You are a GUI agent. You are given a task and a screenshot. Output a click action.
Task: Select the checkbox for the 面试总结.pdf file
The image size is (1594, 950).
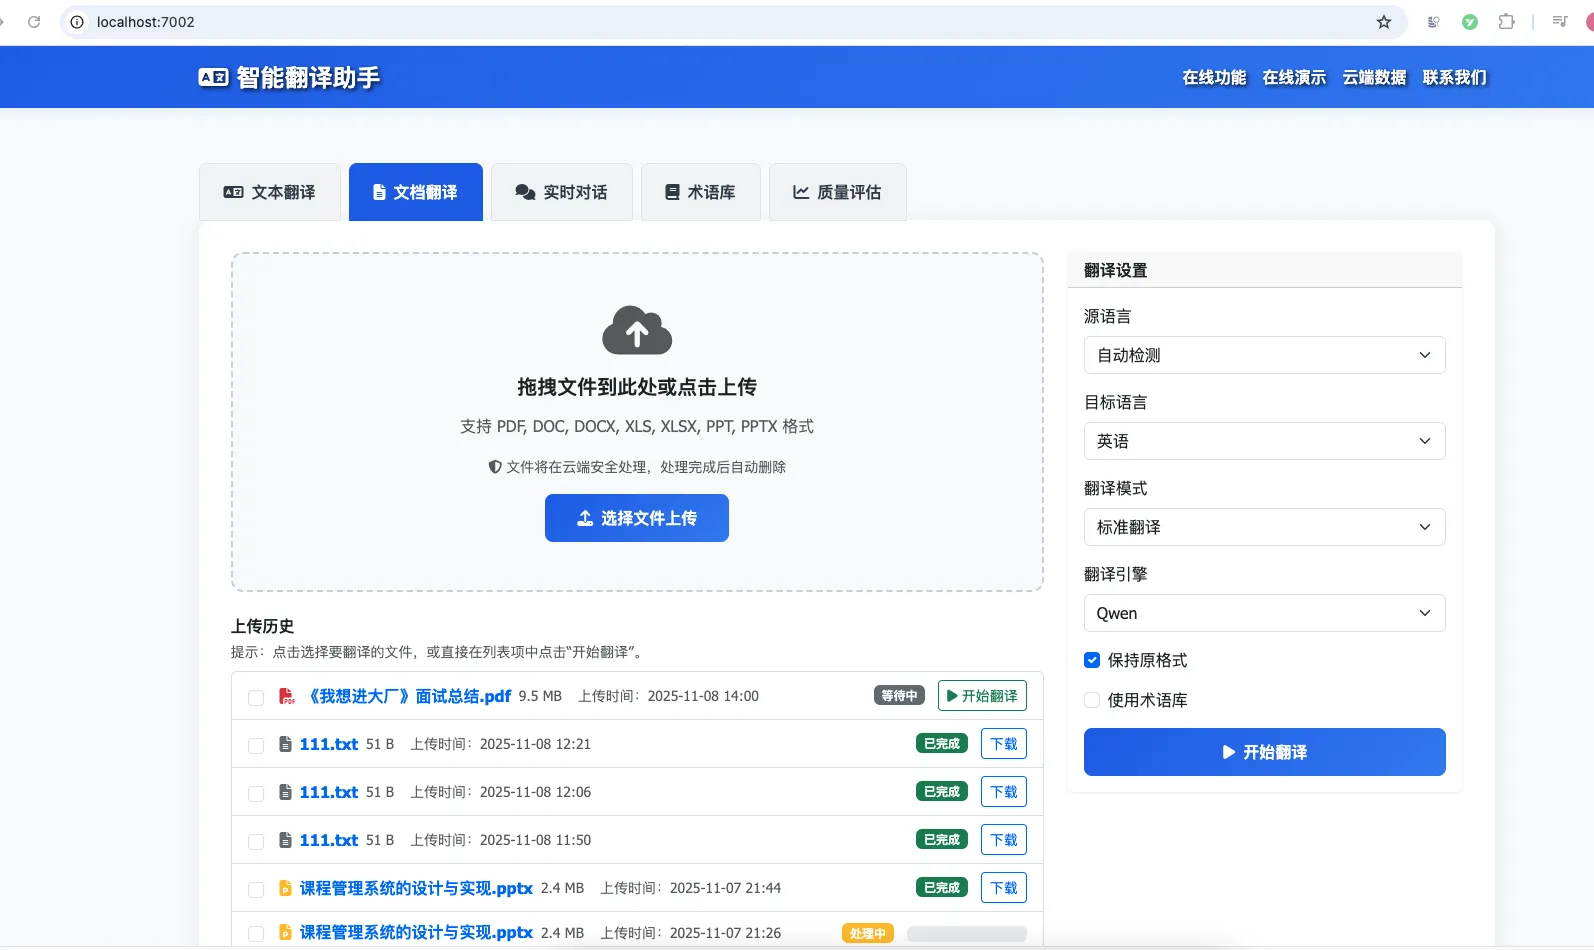(x=256, y=697)
